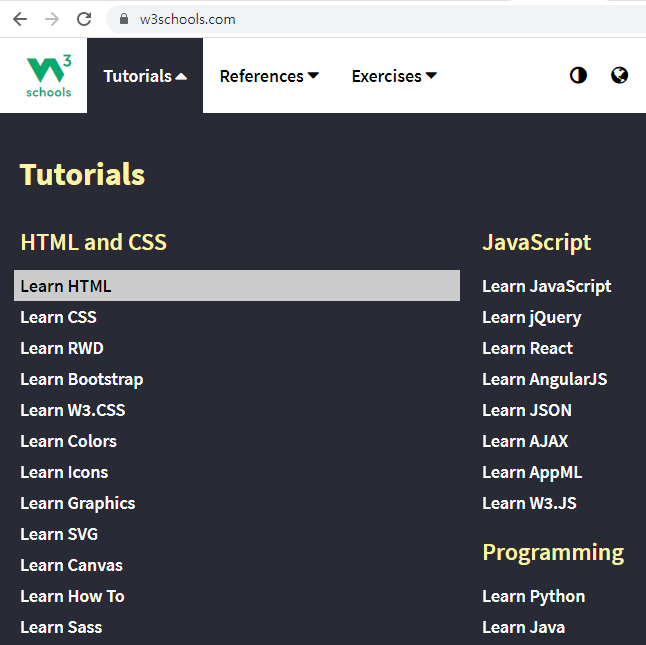Open the Learn CSS tutorial
Image resolution: width=646 pixels, height=645 pixels.
pos(58,317)
